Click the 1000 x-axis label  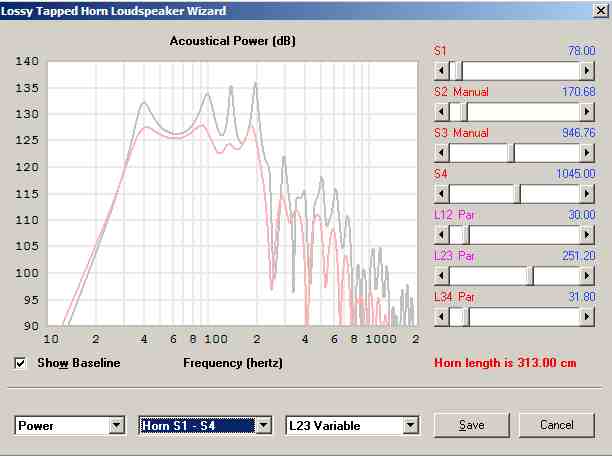point(381,339)
